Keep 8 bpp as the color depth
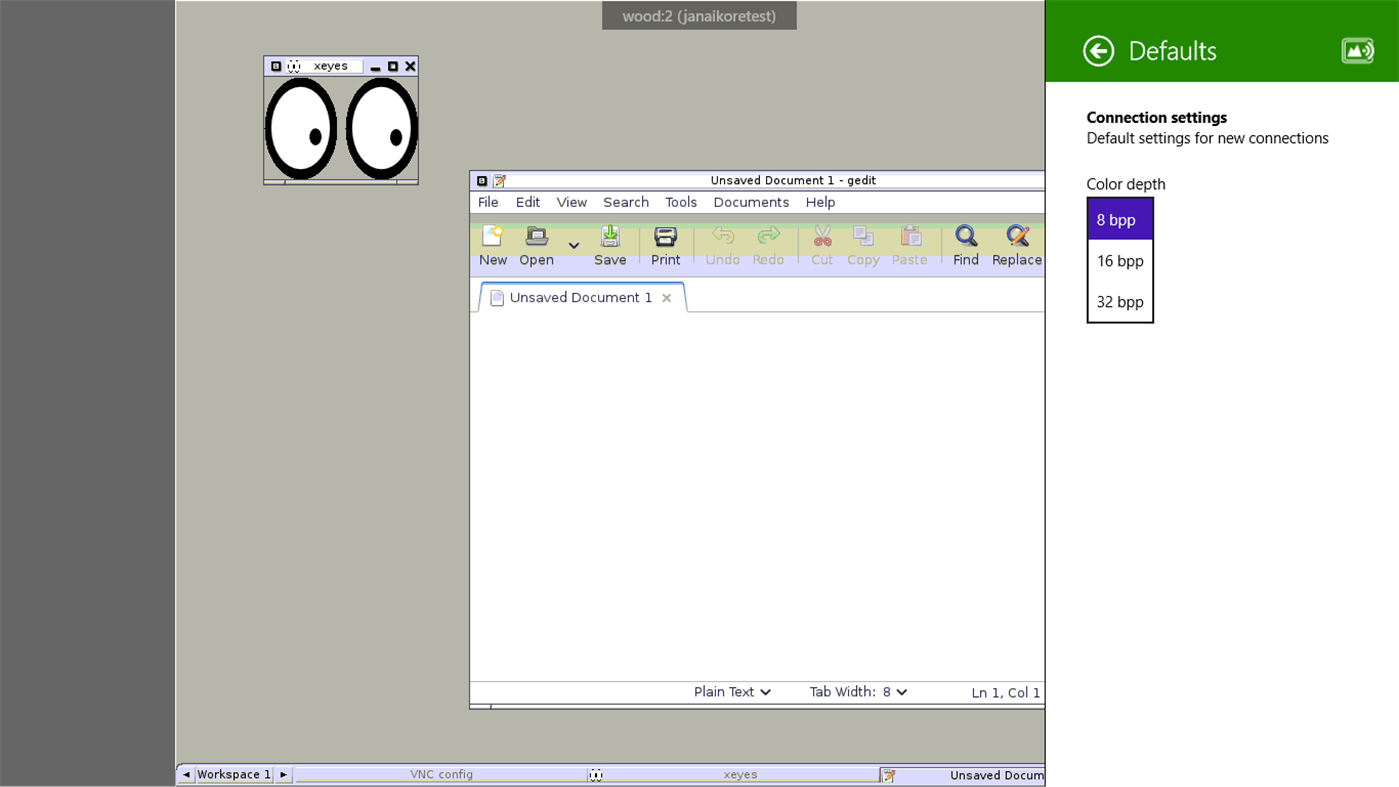Image resolution: width=1399 pixels, height=787 pixels. click(x=1119, y=219)
